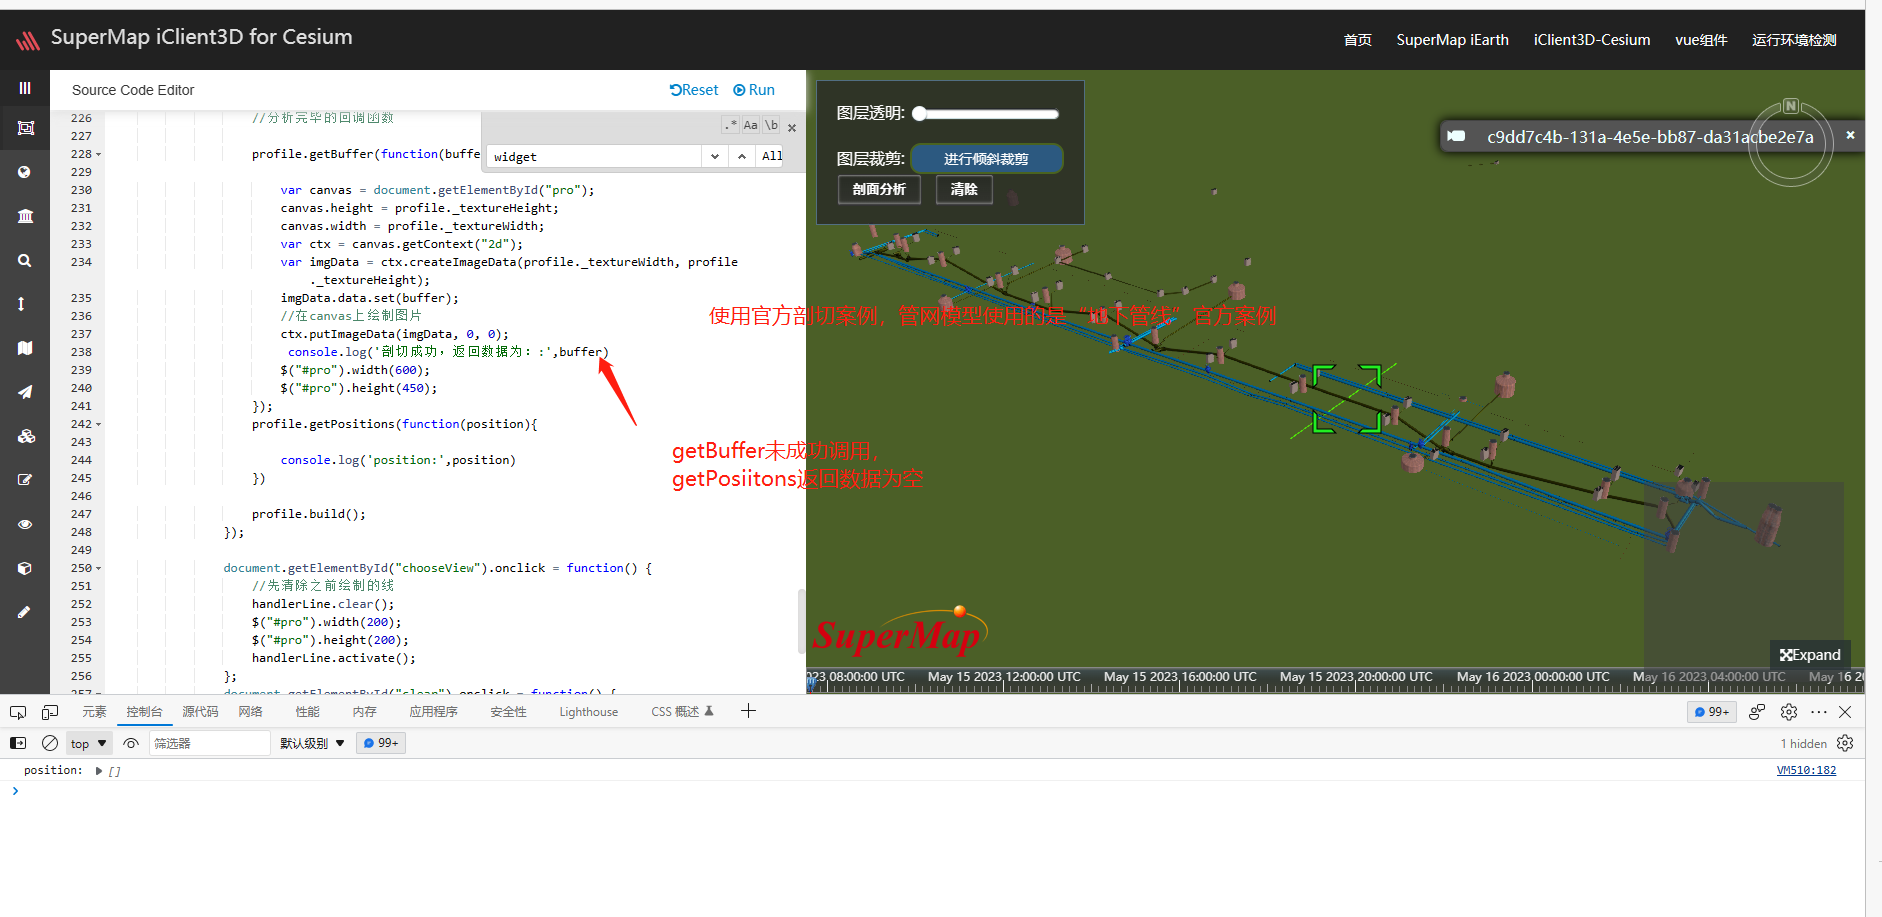Open the pencil icon category in sidebar
The height and width of the screenshot is (917, 1882).
click(25, 612)
